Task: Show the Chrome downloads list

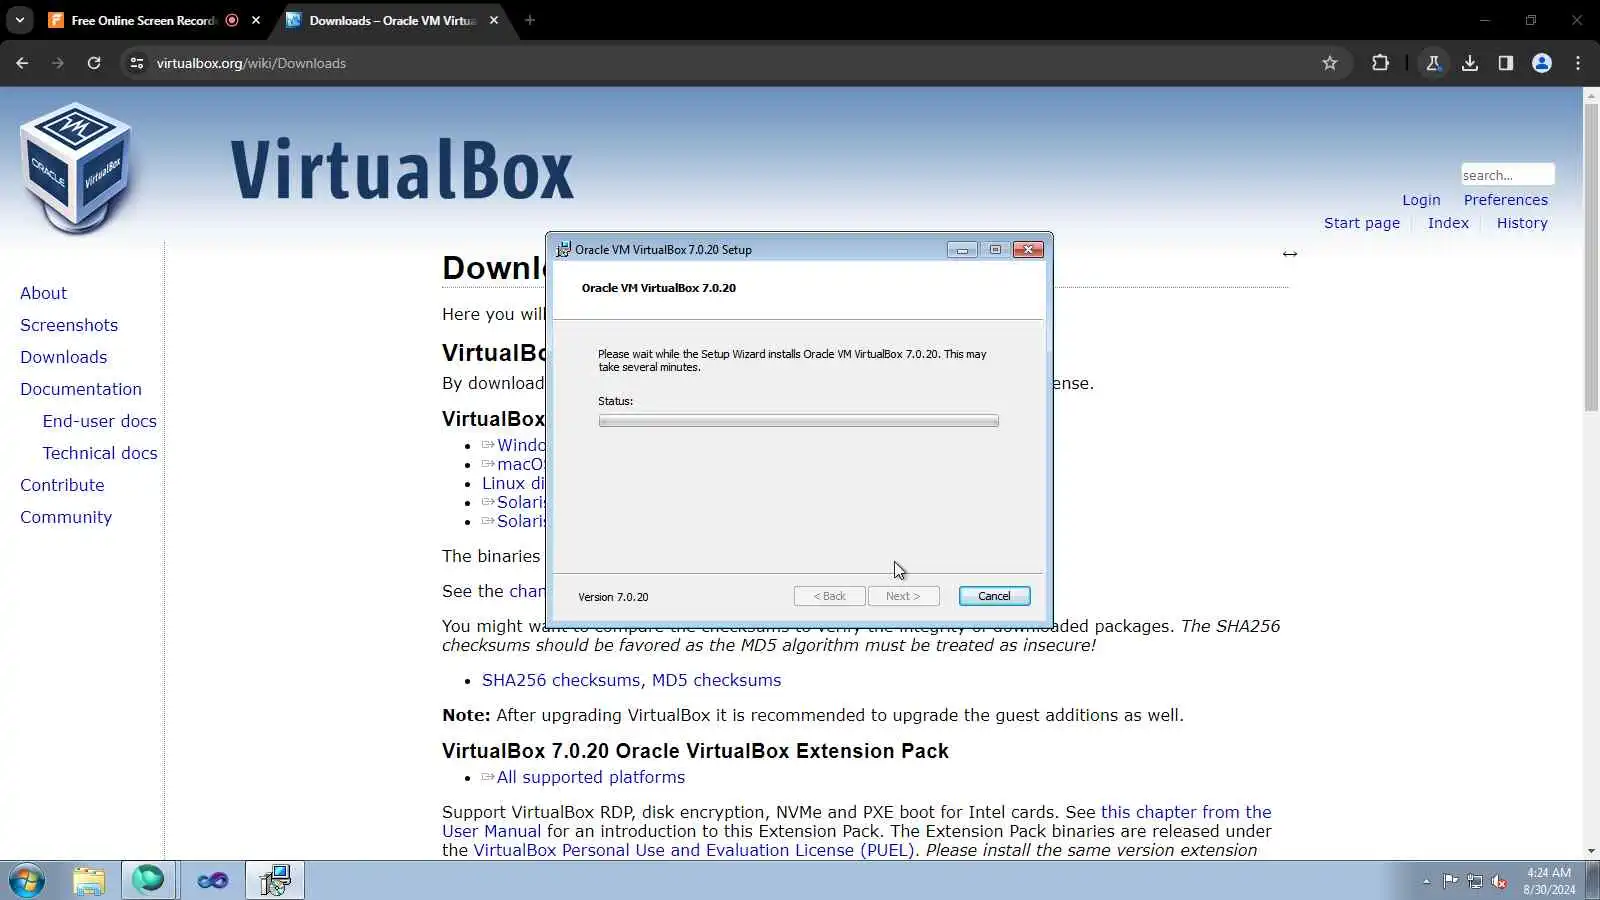Action: pos(1470,63)
